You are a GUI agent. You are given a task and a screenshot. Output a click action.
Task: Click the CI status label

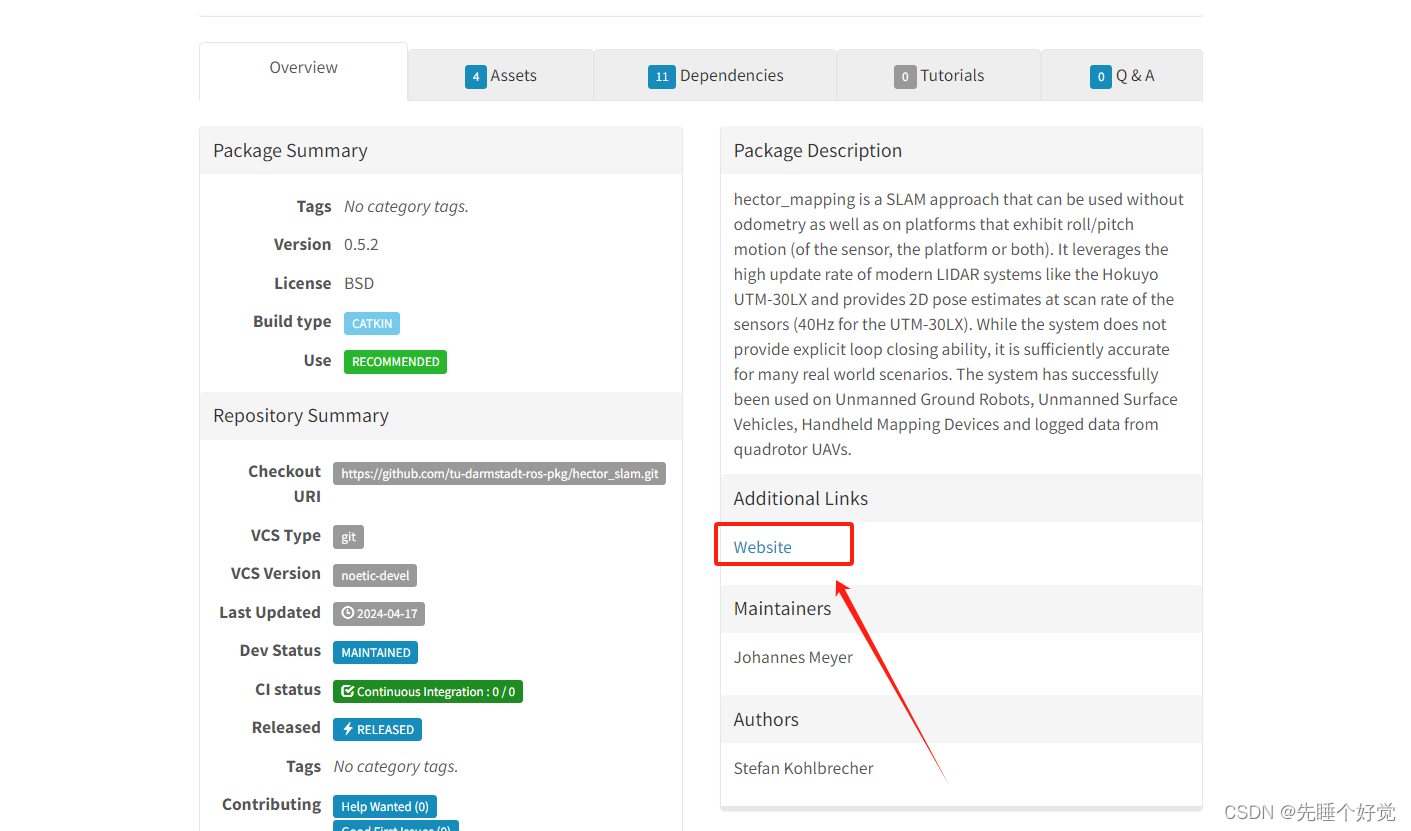click(x=288, y=689)
